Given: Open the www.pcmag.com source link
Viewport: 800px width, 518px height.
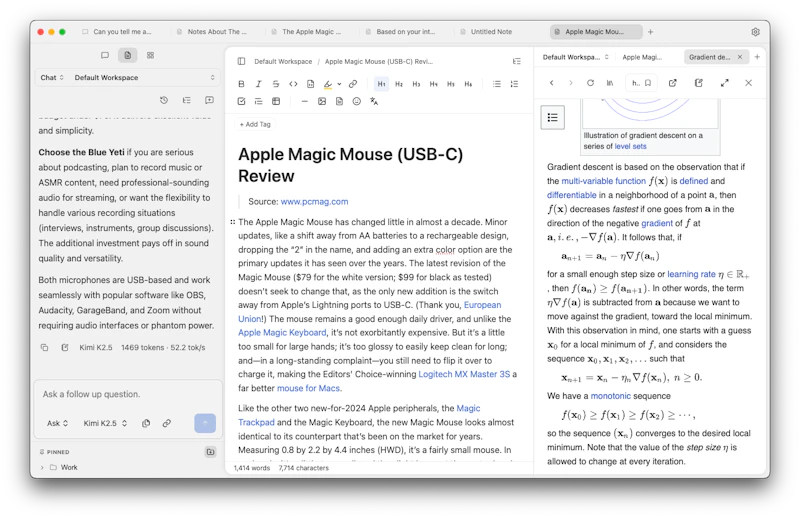Looking at the screenshot, I should pos(314,202).
